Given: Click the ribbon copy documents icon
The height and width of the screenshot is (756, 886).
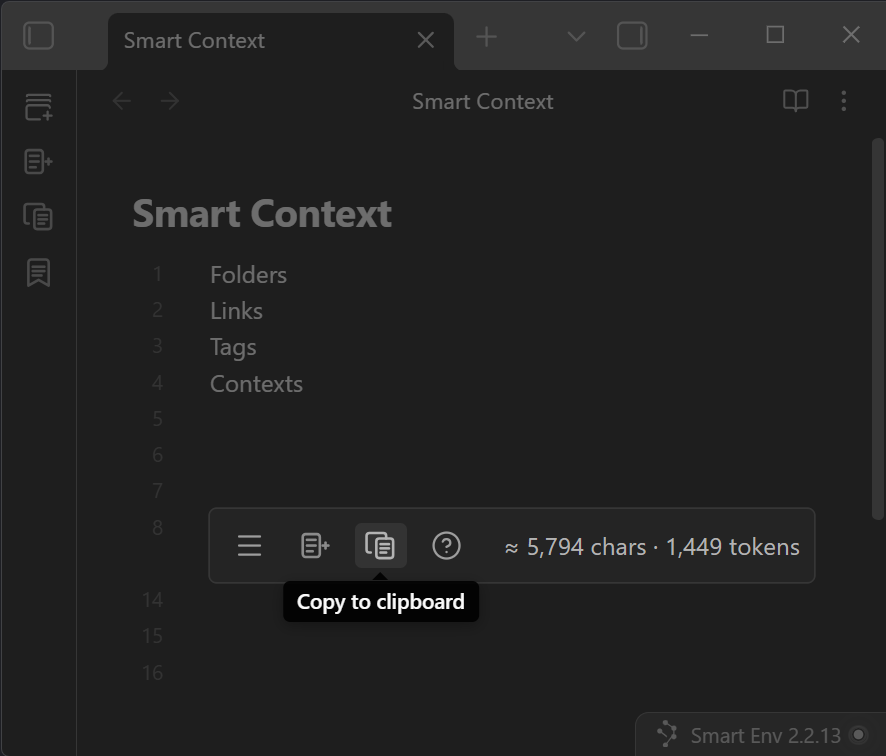Looking at the screenshot, I should pos(38,216).
